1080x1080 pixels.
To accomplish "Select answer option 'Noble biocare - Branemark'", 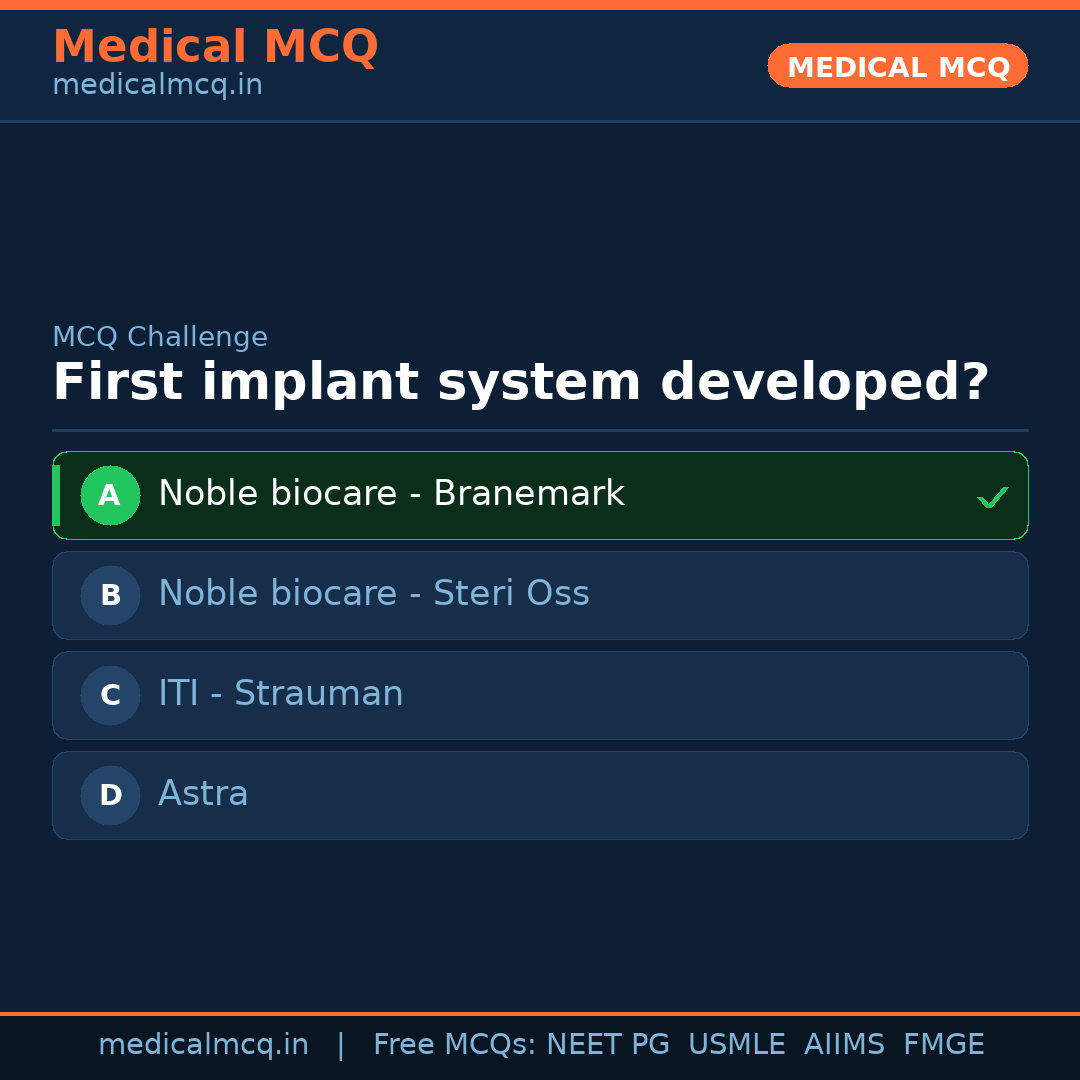I will click(x=390, y=493).
